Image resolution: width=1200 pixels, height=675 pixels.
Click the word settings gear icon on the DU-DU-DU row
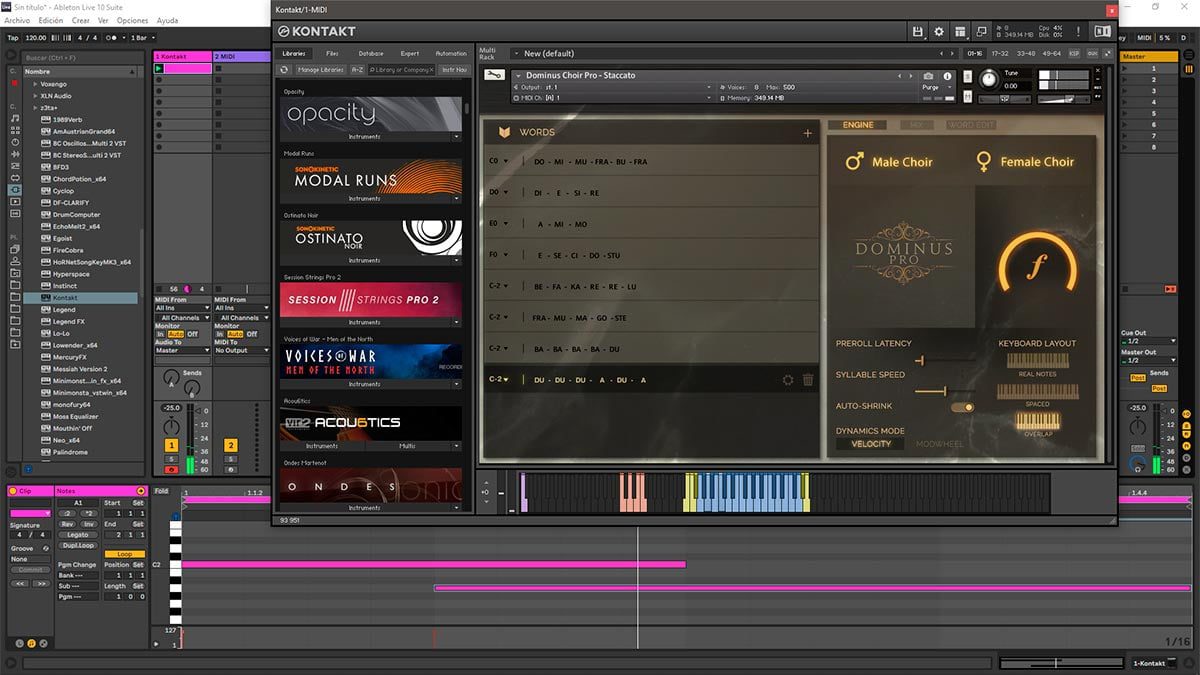coord(787,380)
